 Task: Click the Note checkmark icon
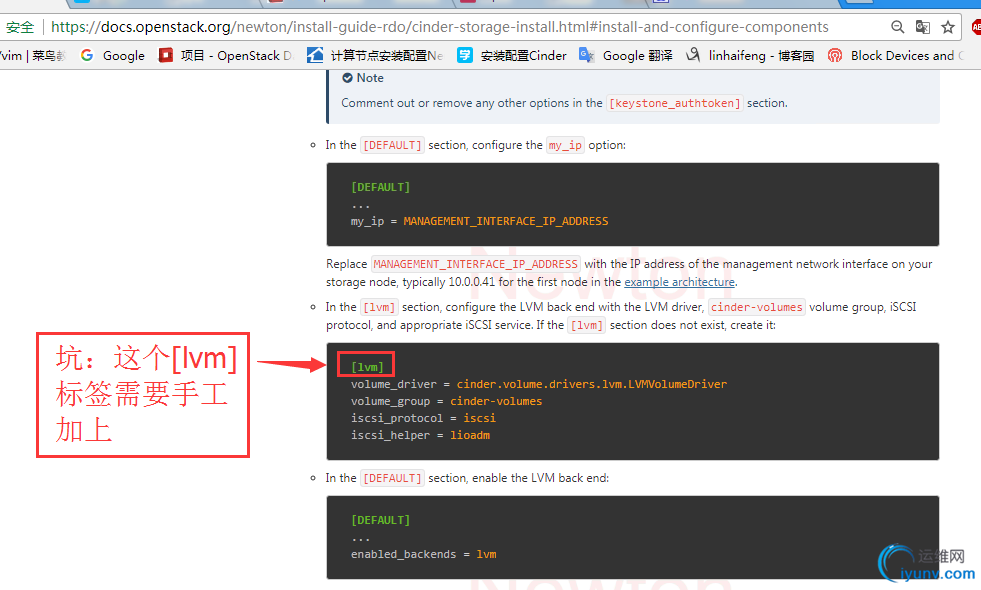[347, 78]
